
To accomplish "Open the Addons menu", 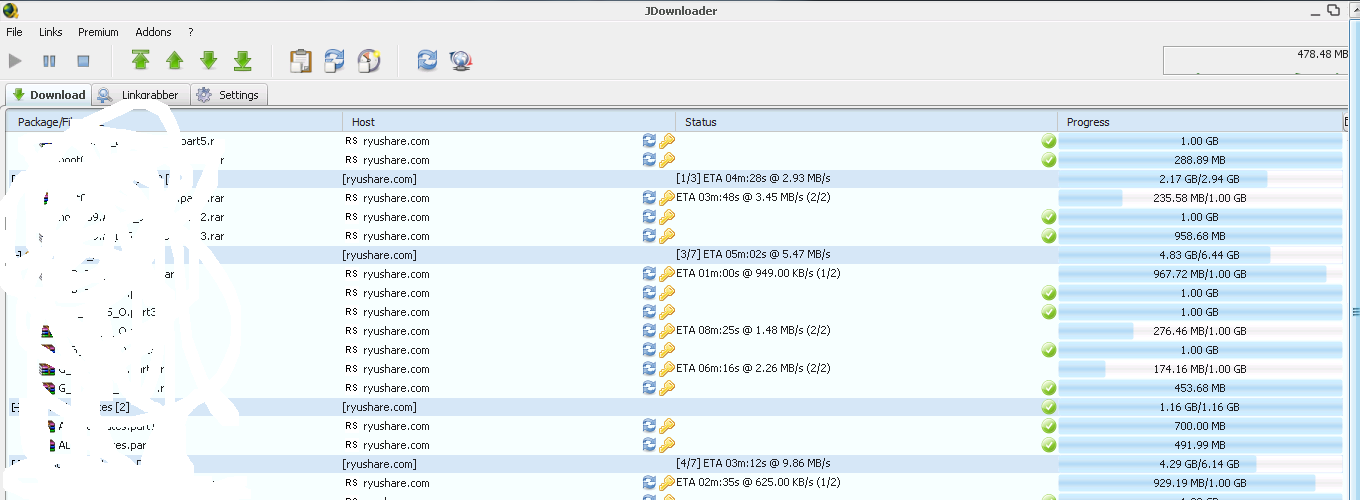I will tap(153, 32).
